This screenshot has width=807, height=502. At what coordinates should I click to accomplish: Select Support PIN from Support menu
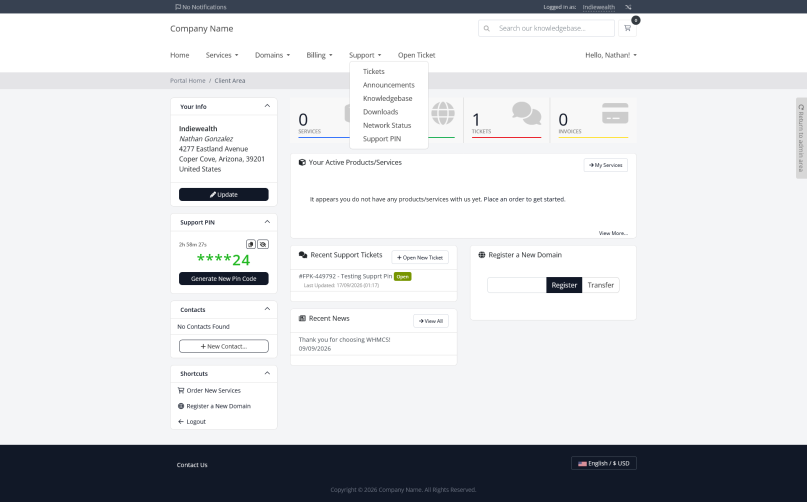[382, 139]
